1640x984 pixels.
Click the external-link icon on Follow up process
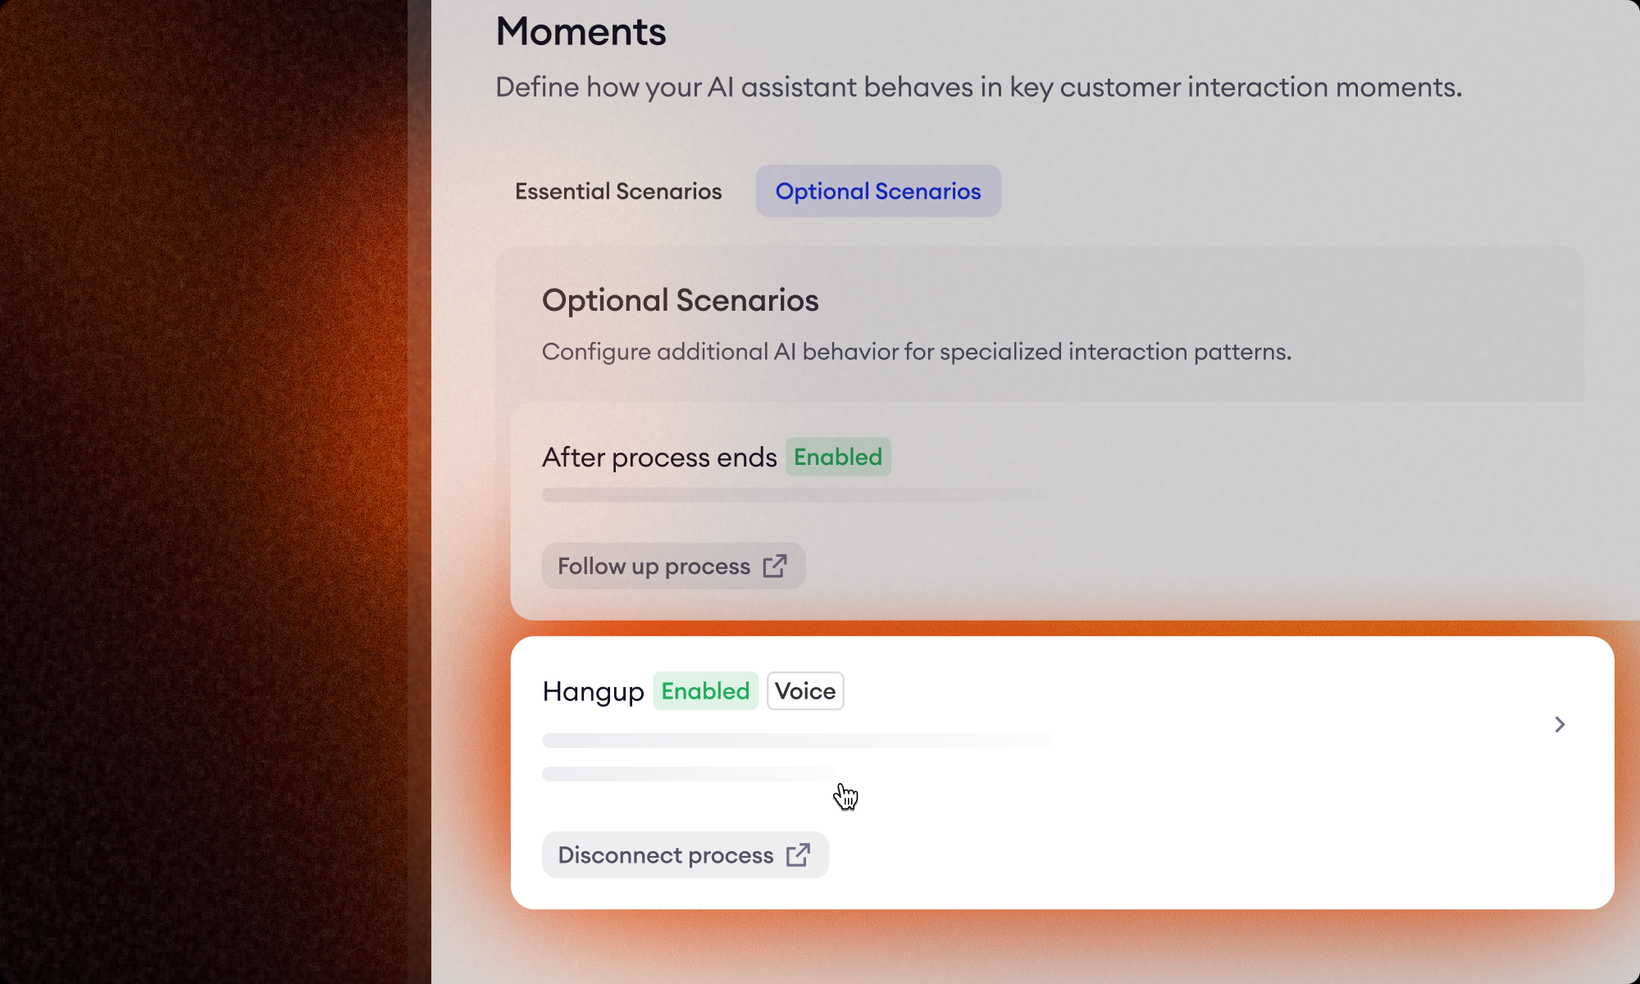[x=775, y=566]
